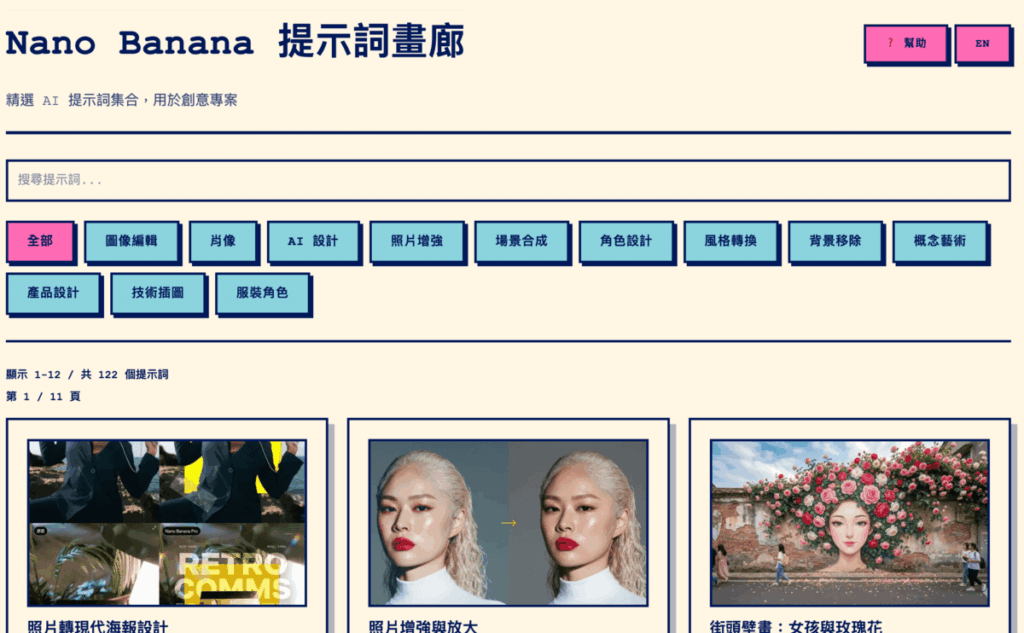Open the RETRO COMMS poster thumbnail
The height and width of the screenshot is (633, 1024).
coord(167,523)
